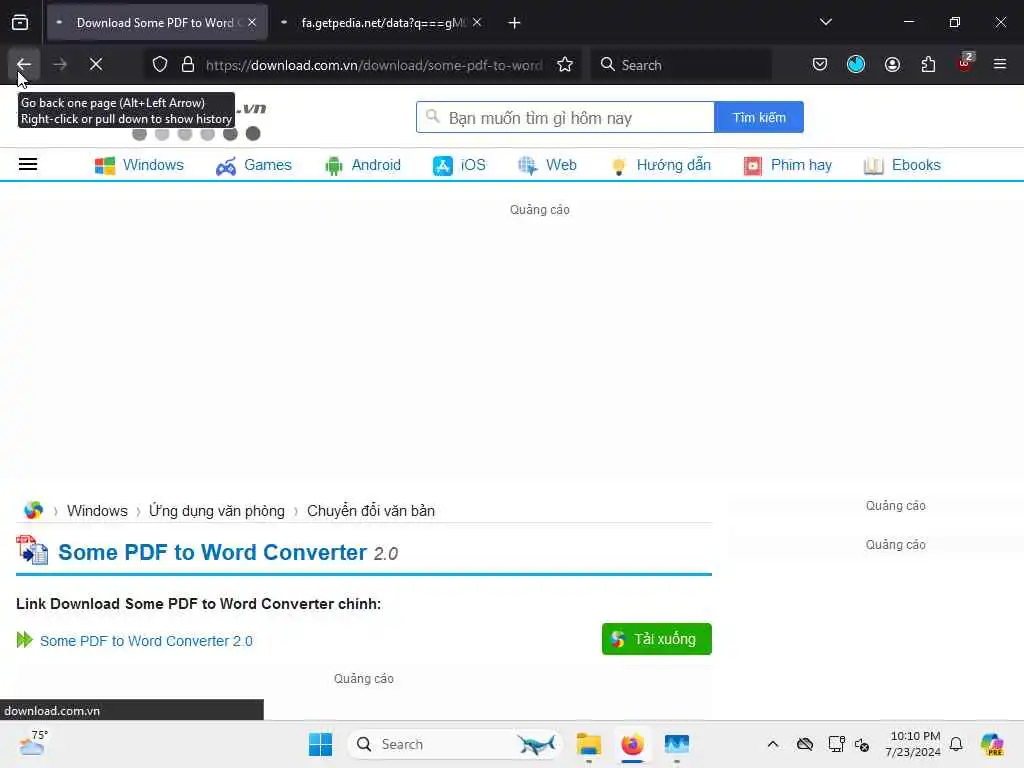Screen dimensions: 1024x768
Task: Show hidden system tray icons
Action: (x=773, y=744)
